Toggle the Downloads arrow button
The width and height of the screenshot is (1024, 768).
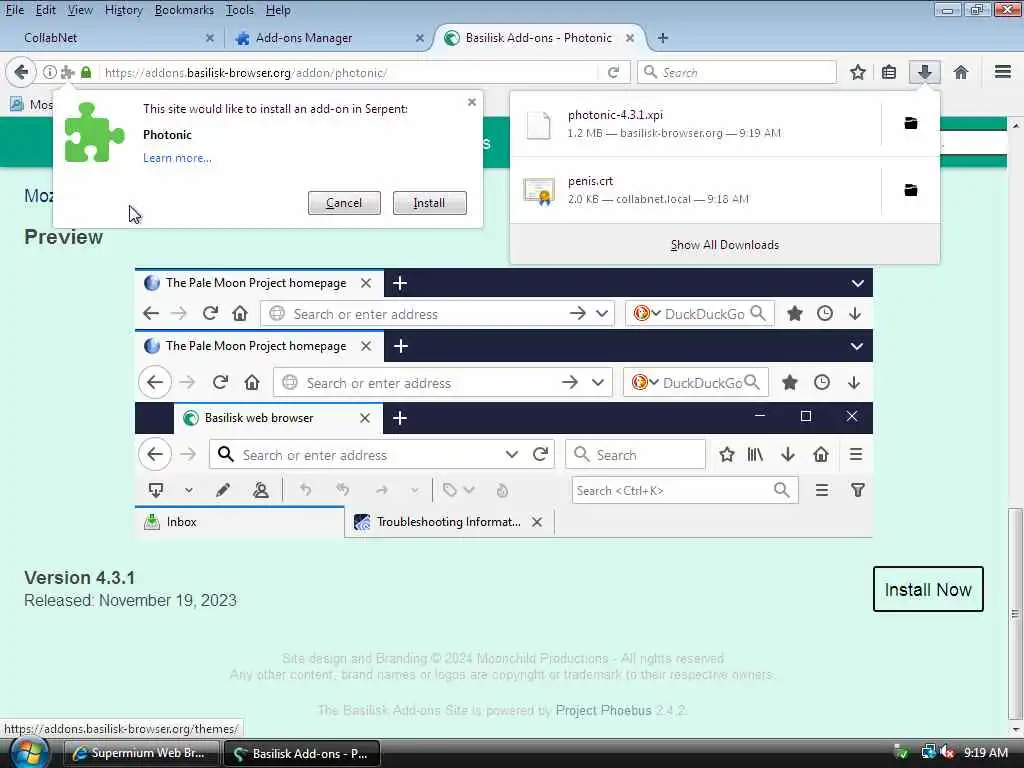[925, 72]
